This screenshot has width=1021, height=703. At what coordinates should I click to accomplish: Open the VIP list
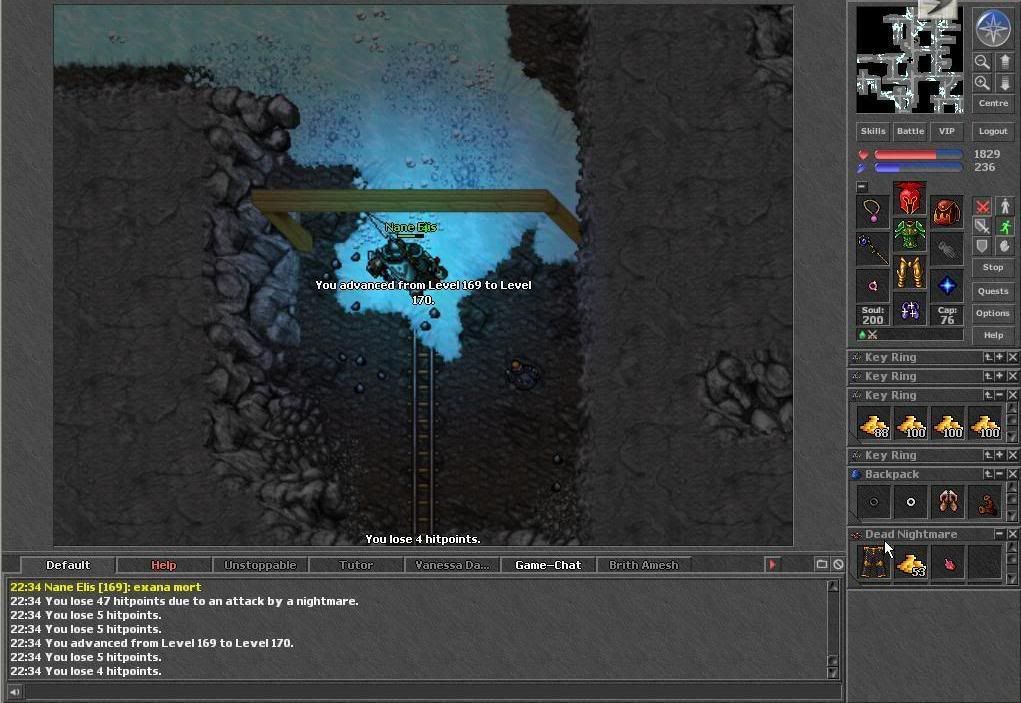[947, 131]
